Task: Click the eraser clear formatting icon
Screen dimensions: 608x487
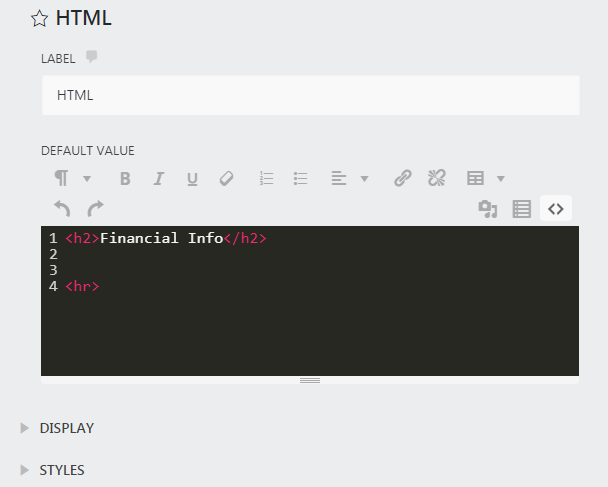Action: [226, 178]
